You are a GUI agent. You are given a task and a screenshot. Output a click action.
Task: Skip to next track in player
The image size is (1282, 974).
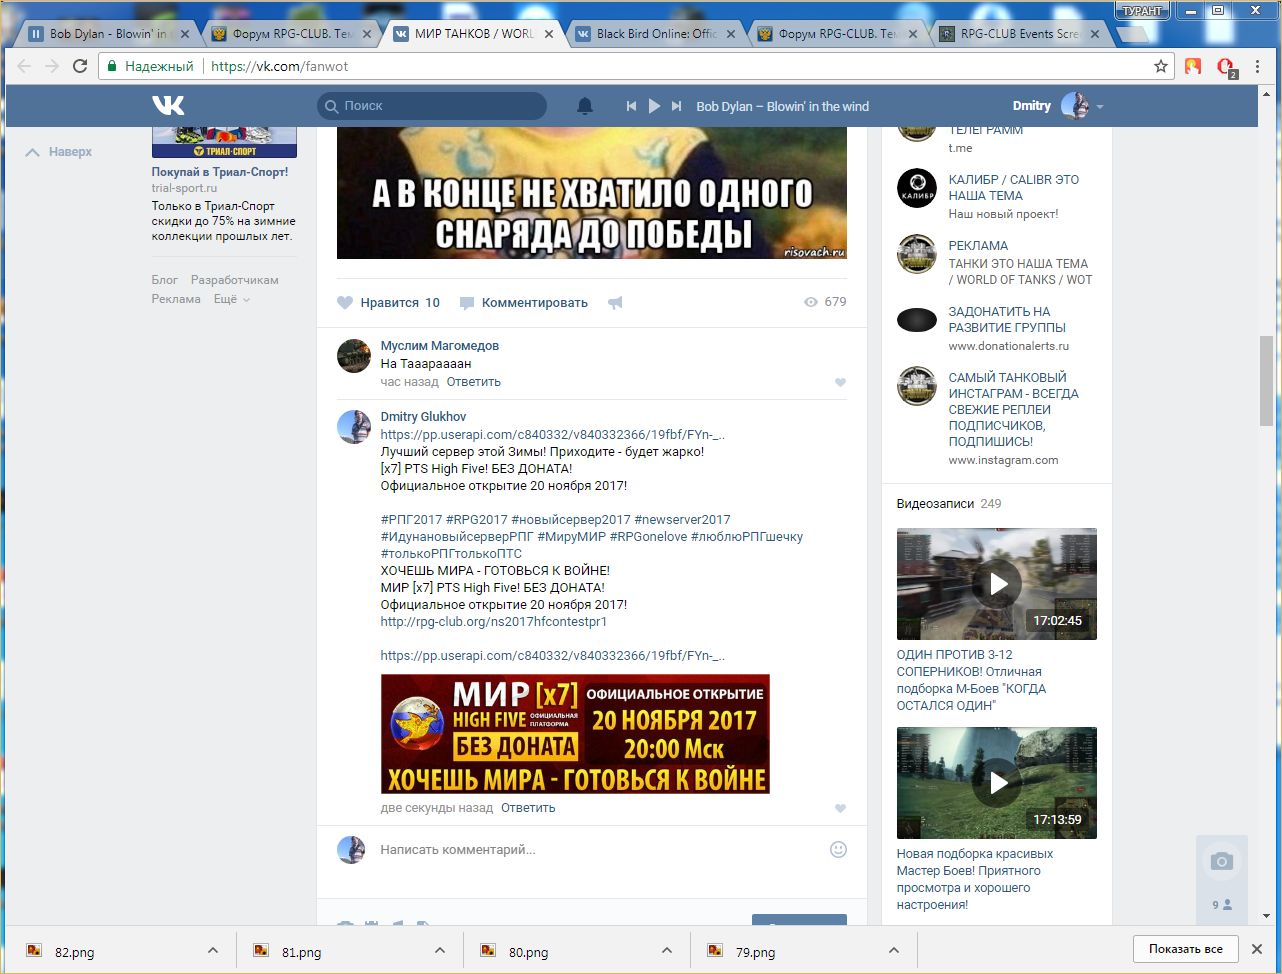[677, 106]
